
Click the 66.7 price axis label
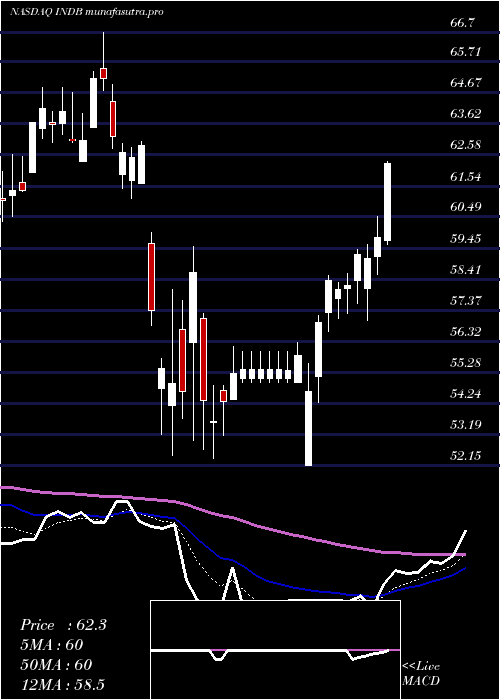463,22
